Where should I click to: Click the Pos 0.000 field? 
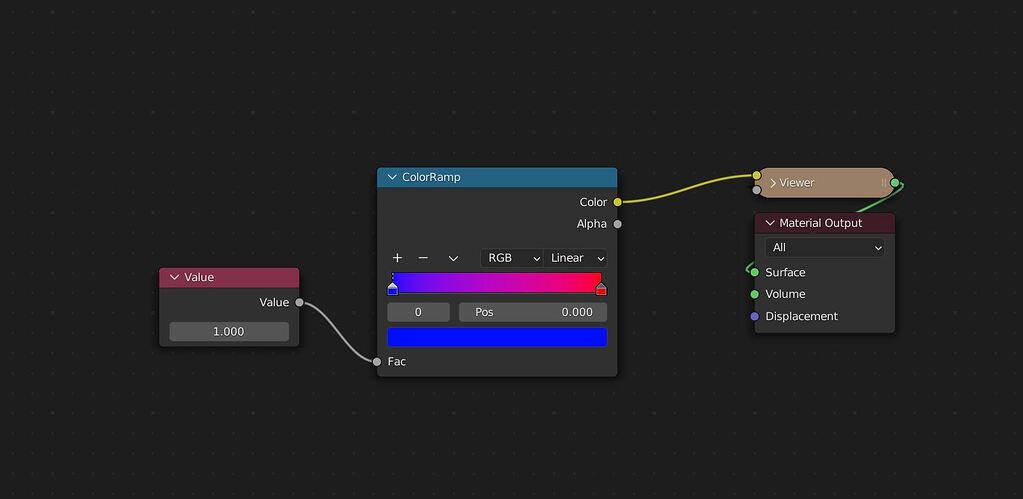(x=533, y=312)
